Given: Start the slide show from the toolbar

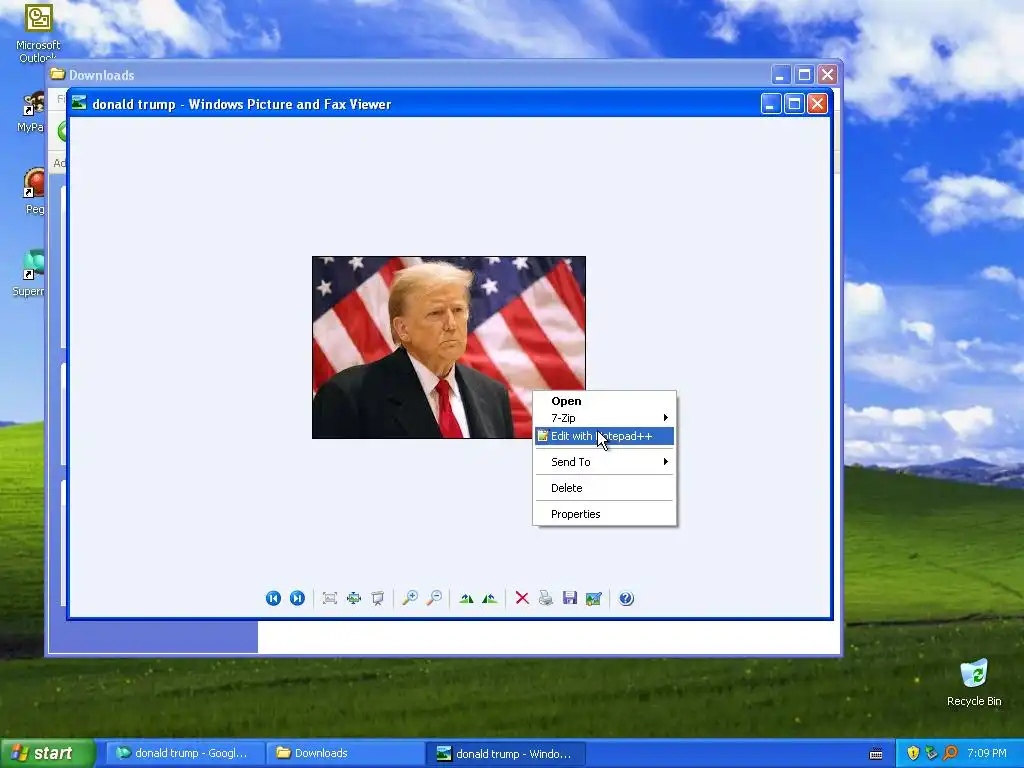Looking at the screenshot, I should [x=377, y=598].
